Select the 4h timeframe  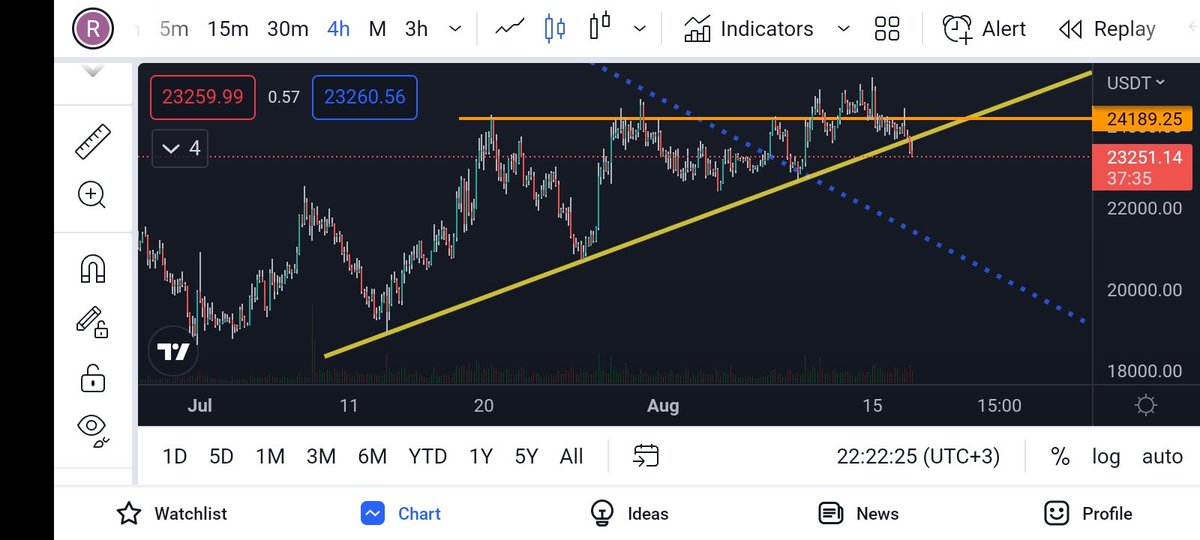(x=339, y=29)
